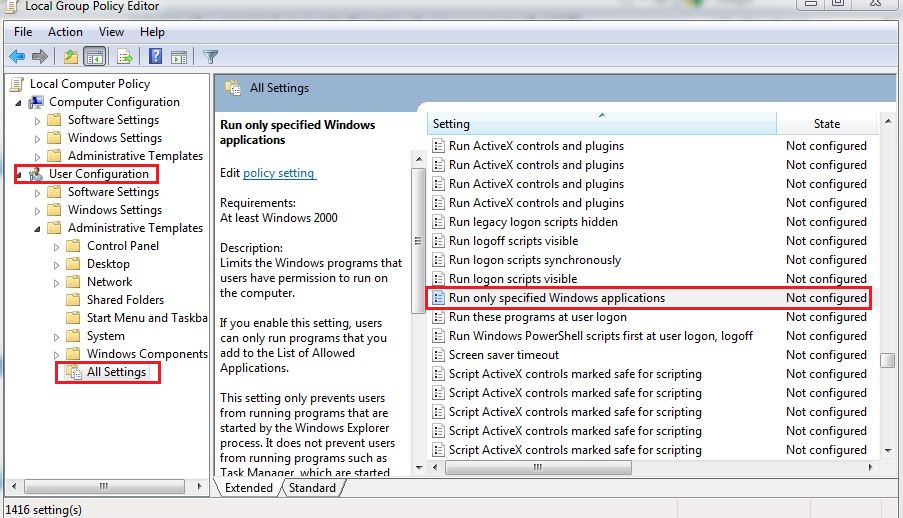Select the Screen saver timeout setting
This screenshot has width=903, height=518.
(503, 355)
